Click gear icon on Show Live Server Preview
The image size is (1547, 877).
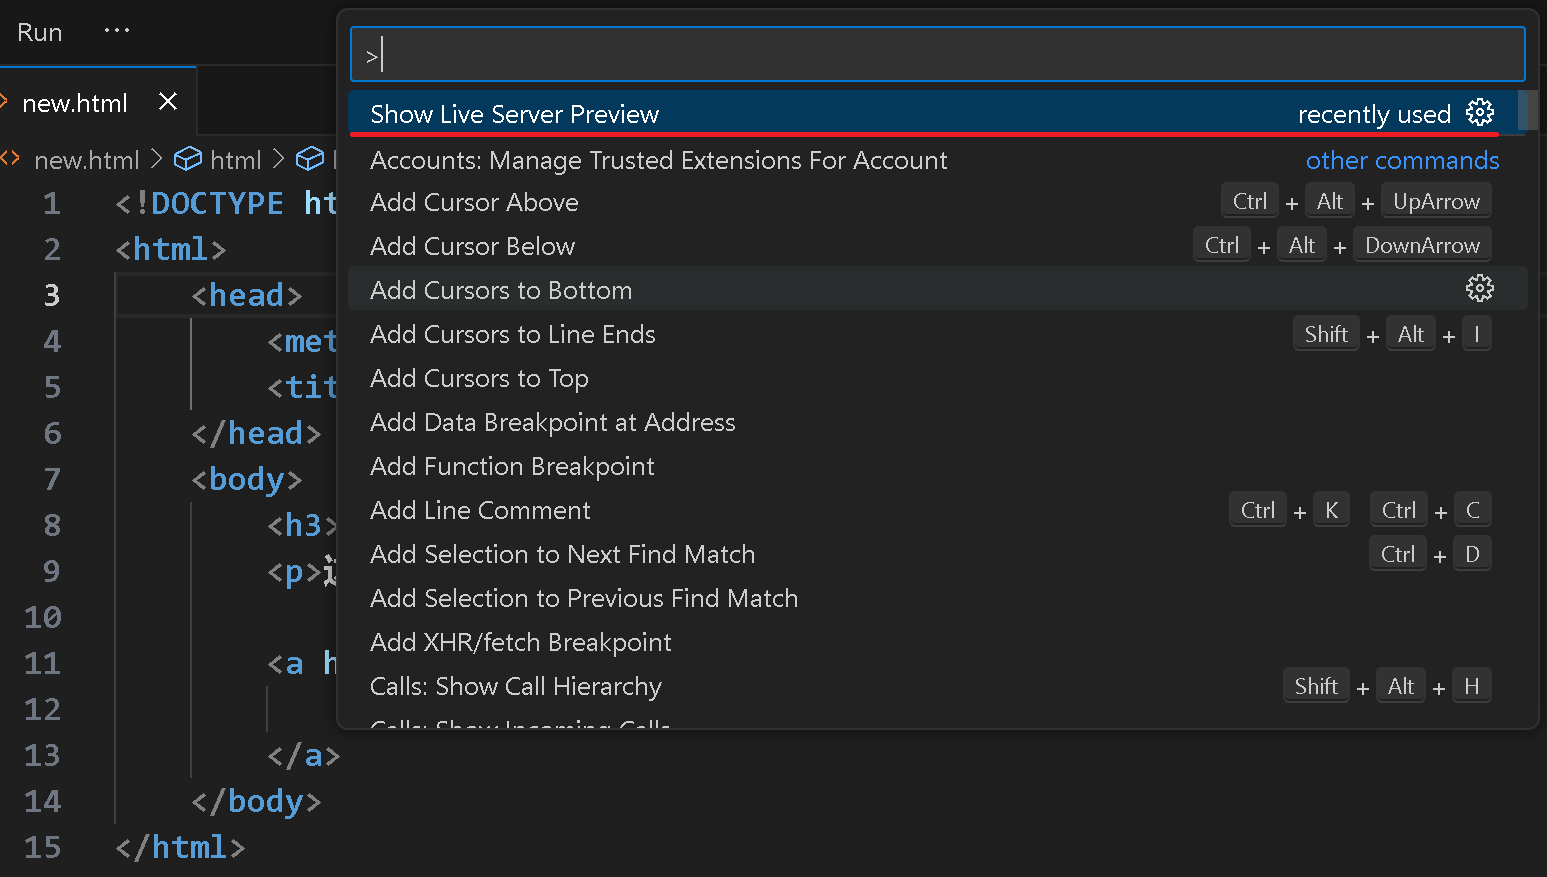tap(1479, 113)
